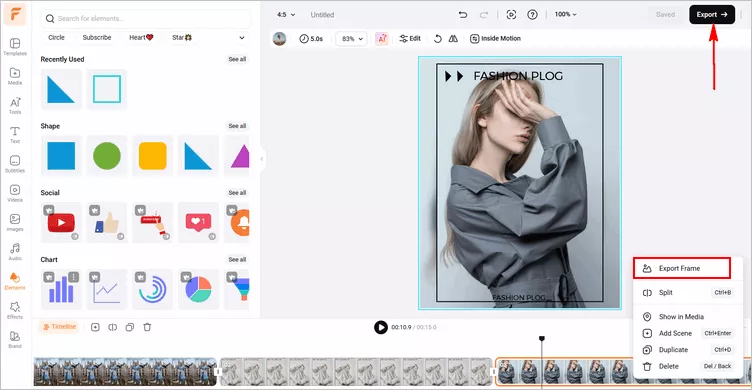Screen dimensions: 752x390
Task: Click See all next to Recently Used
Action: [x=237, y=59]
